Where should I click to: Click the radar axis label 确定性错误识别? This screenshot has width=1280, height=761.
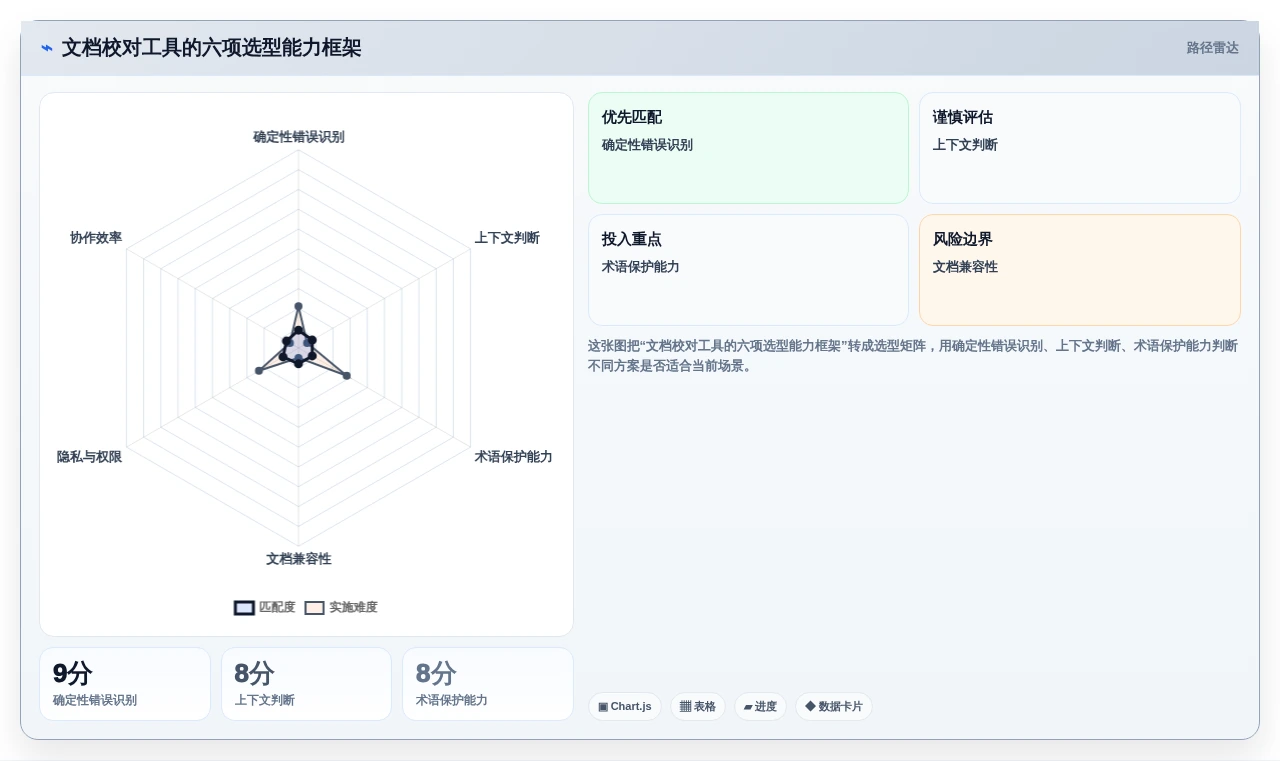tap(299, 137)
